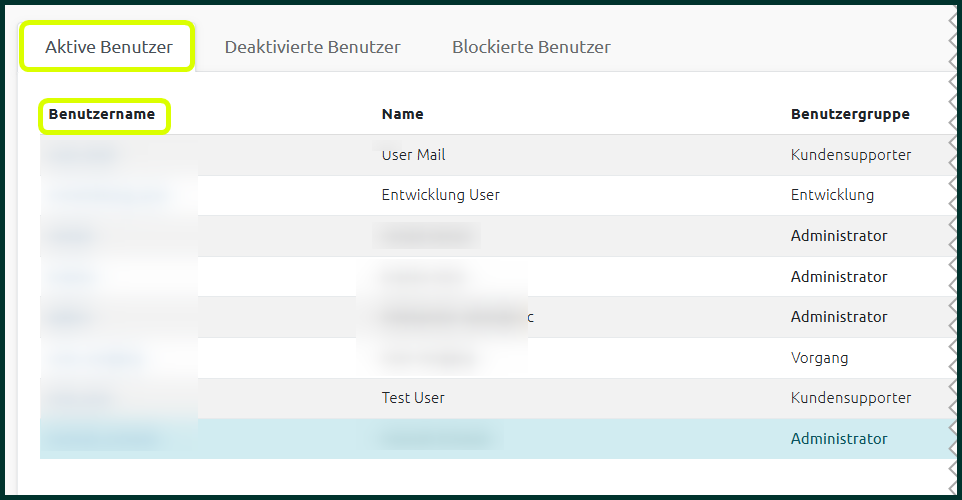
Task: Open the username link in the Vorgang row
Action: 95,358
